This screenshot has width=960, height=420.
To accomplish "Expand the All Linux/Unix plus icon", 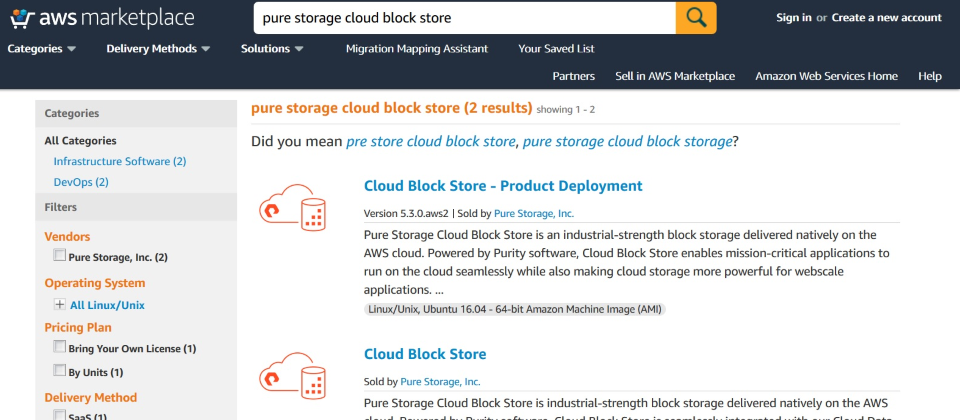I will click(59, 305).
